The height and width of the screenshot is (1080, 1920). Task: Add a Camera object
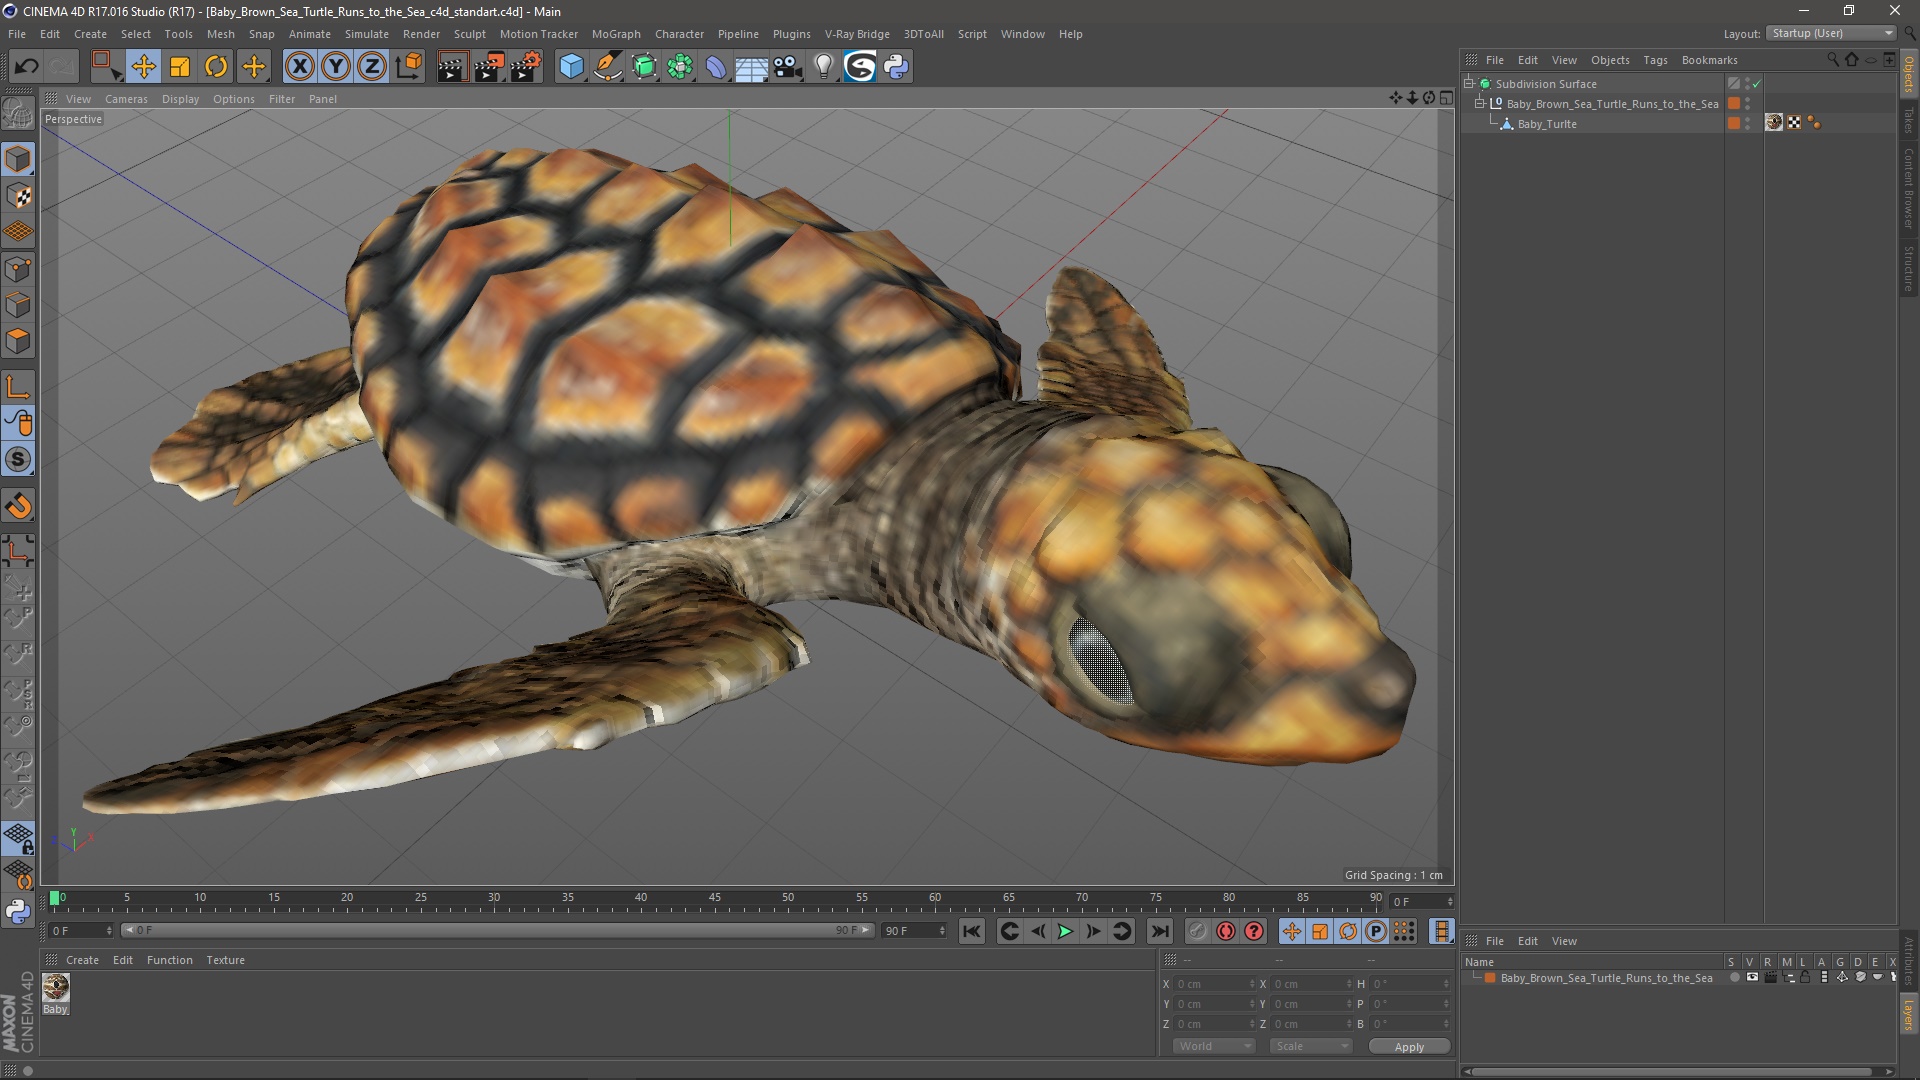788,67
